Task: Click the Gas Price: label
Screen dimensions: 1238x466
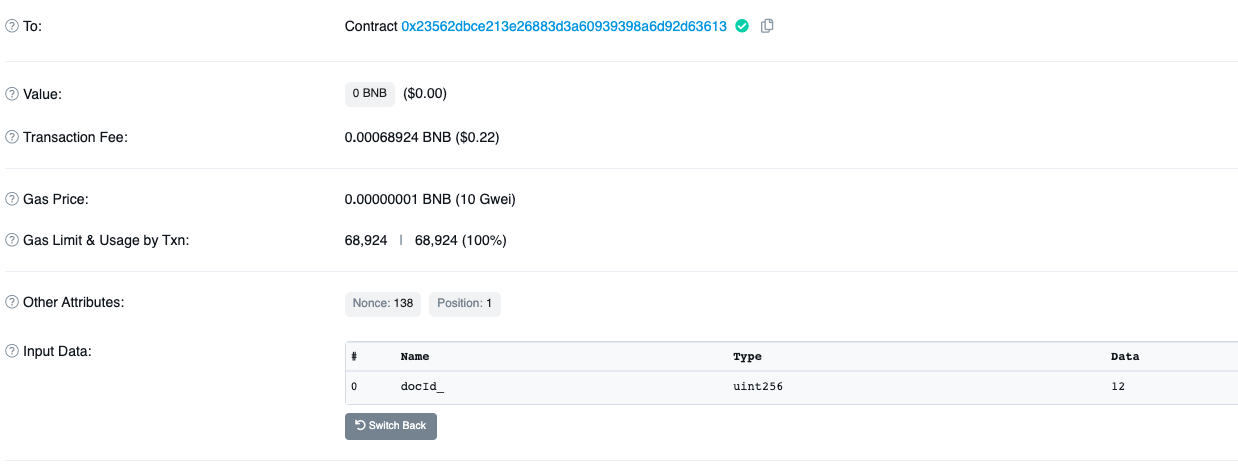Action: (56, 199)
